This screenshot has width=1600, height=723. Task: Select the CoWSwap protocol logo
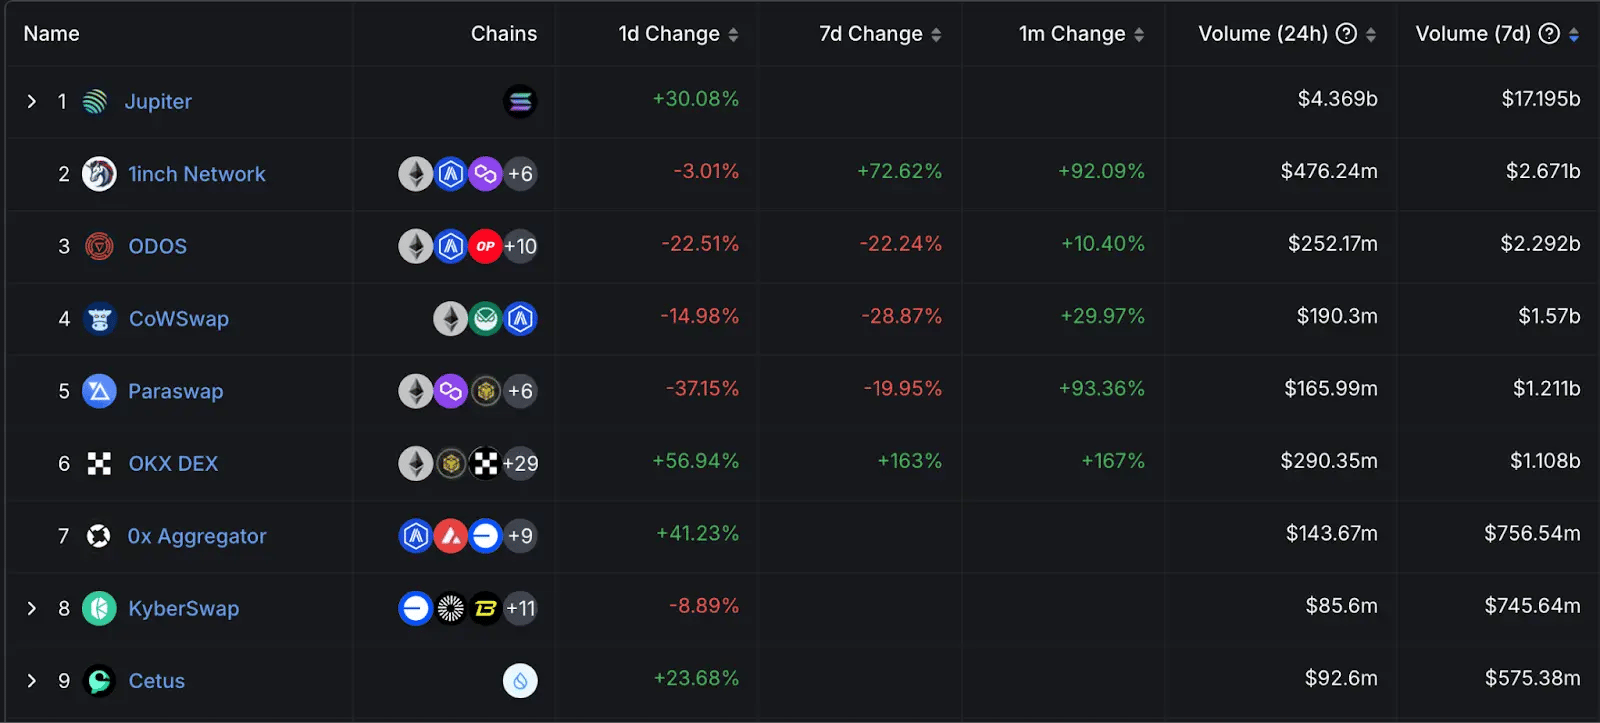[x=99, y=318]
